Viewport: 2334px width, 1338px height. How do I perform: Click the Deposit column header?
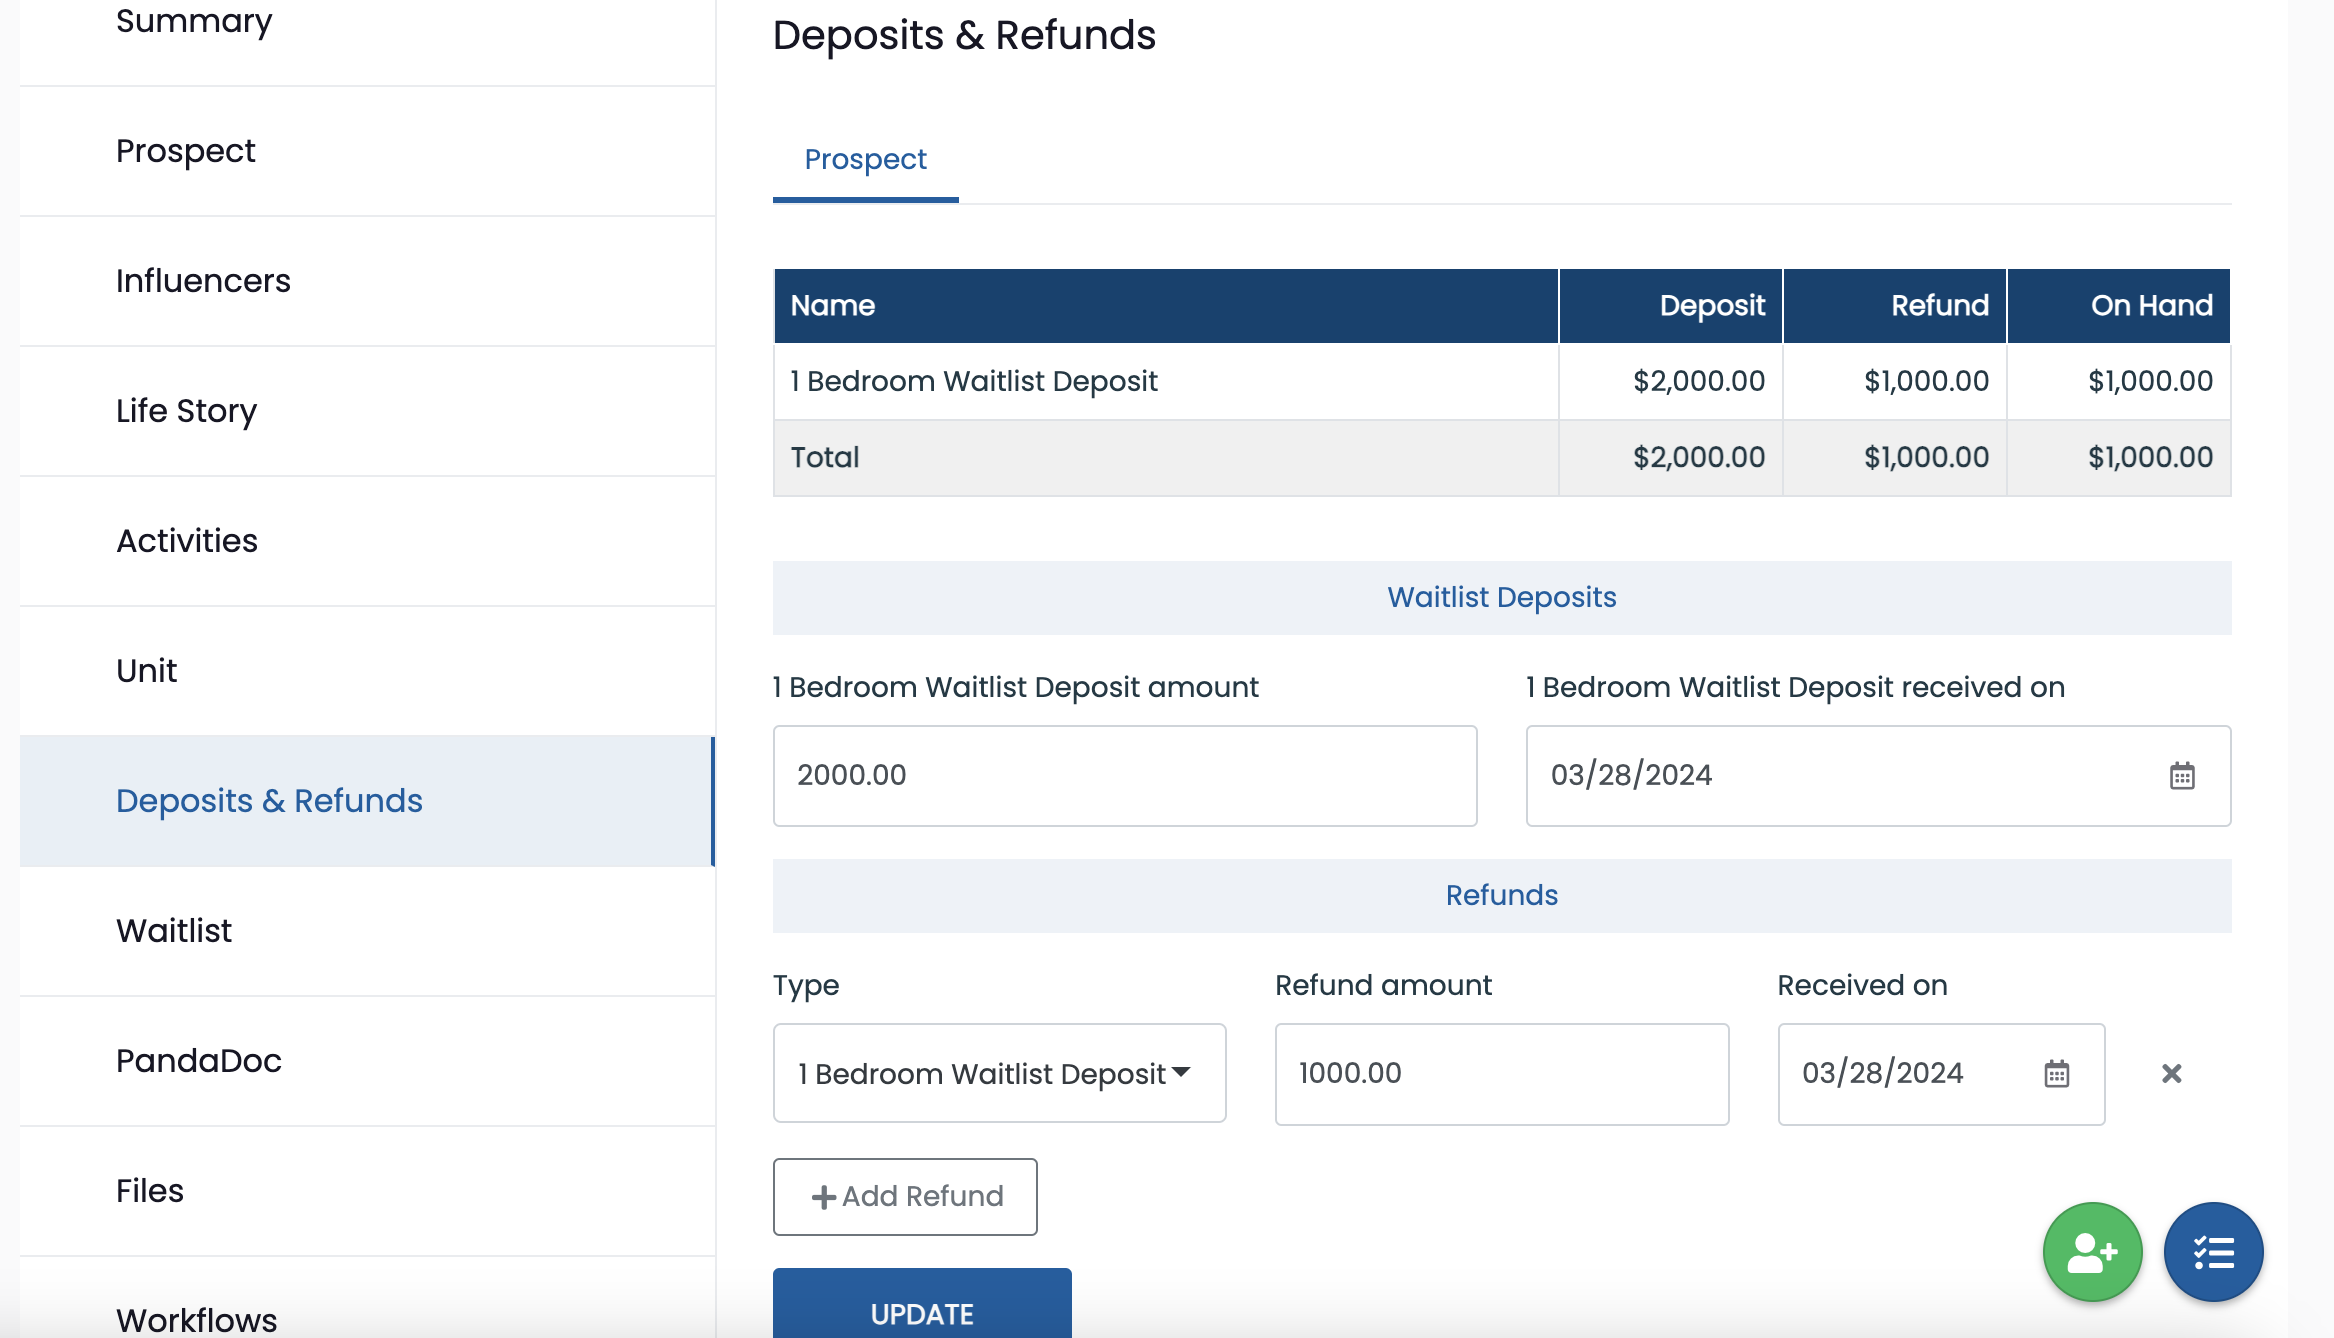[x=1671, y=306]
